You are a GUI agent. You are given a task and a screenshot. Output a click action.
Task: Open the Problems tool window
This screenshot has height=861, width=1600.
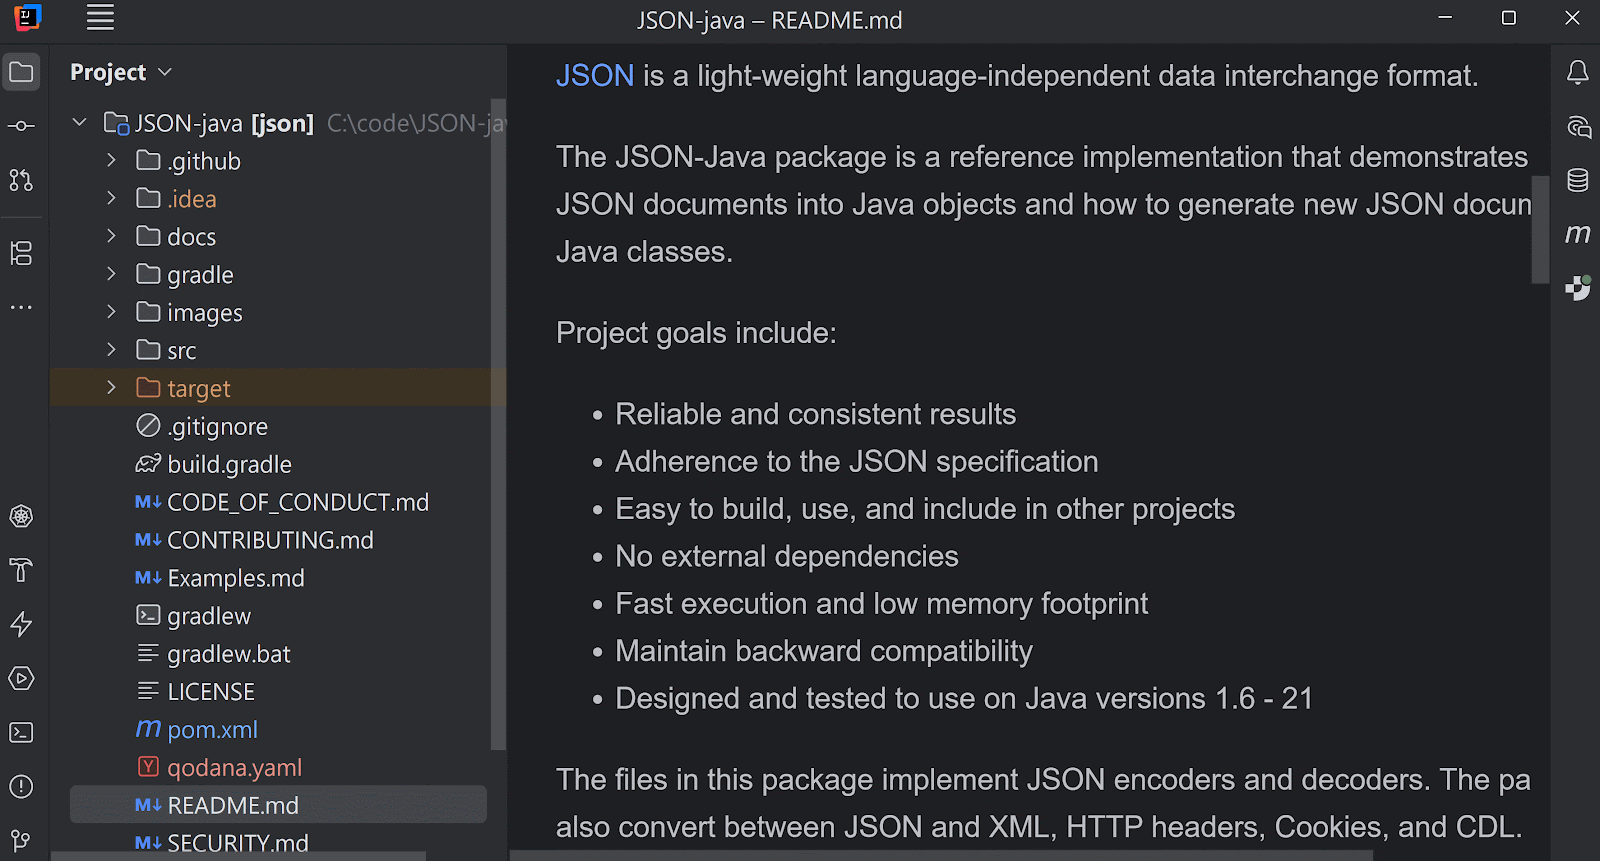click(x=21, y=787)
